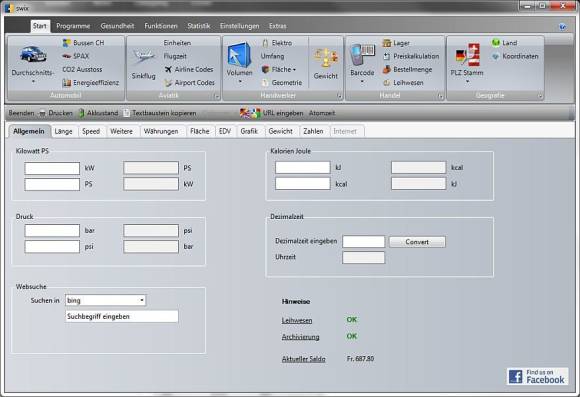Click URL eingeben toolbar item

pos(283,113)
